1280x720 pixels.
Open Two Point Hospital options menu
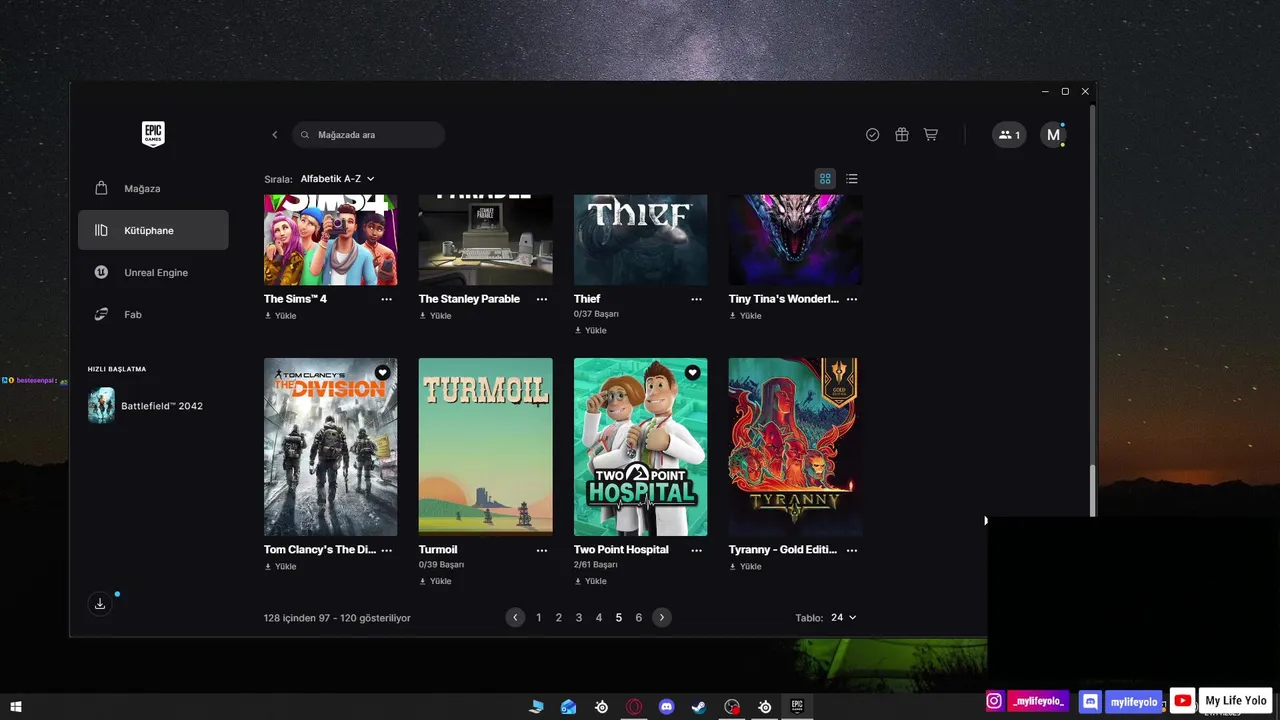(x=697, y=550)
